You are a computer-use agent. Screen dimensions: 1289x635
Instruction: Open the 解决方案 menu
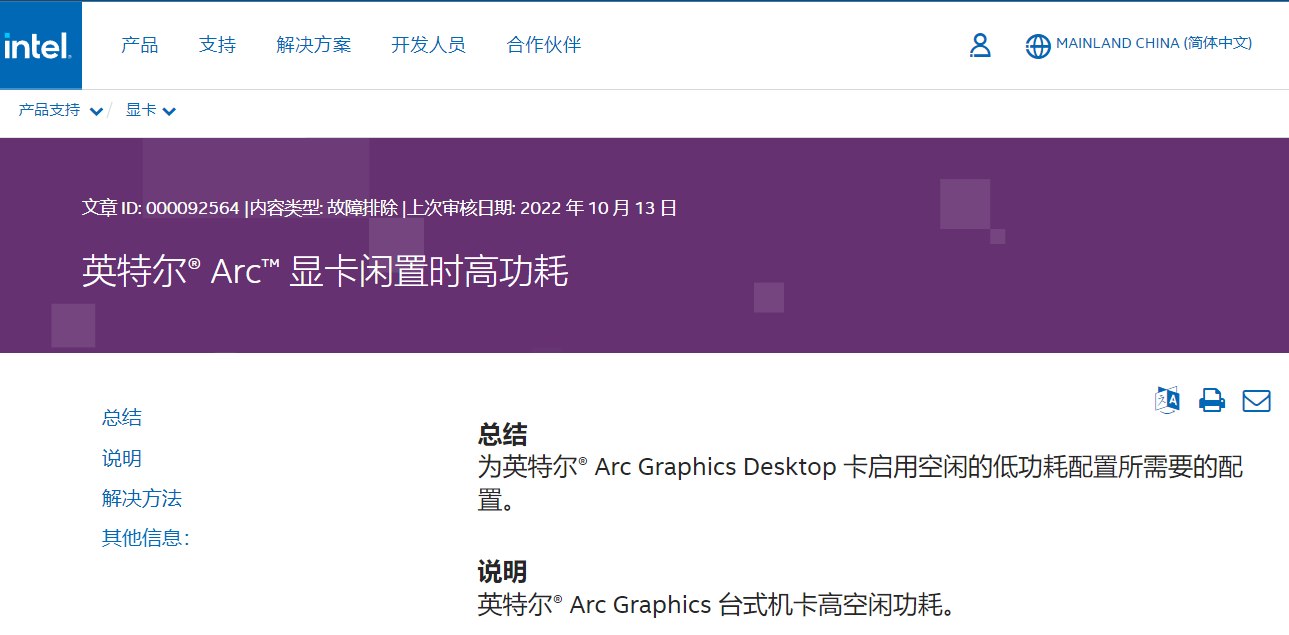[x=314, y=45]
